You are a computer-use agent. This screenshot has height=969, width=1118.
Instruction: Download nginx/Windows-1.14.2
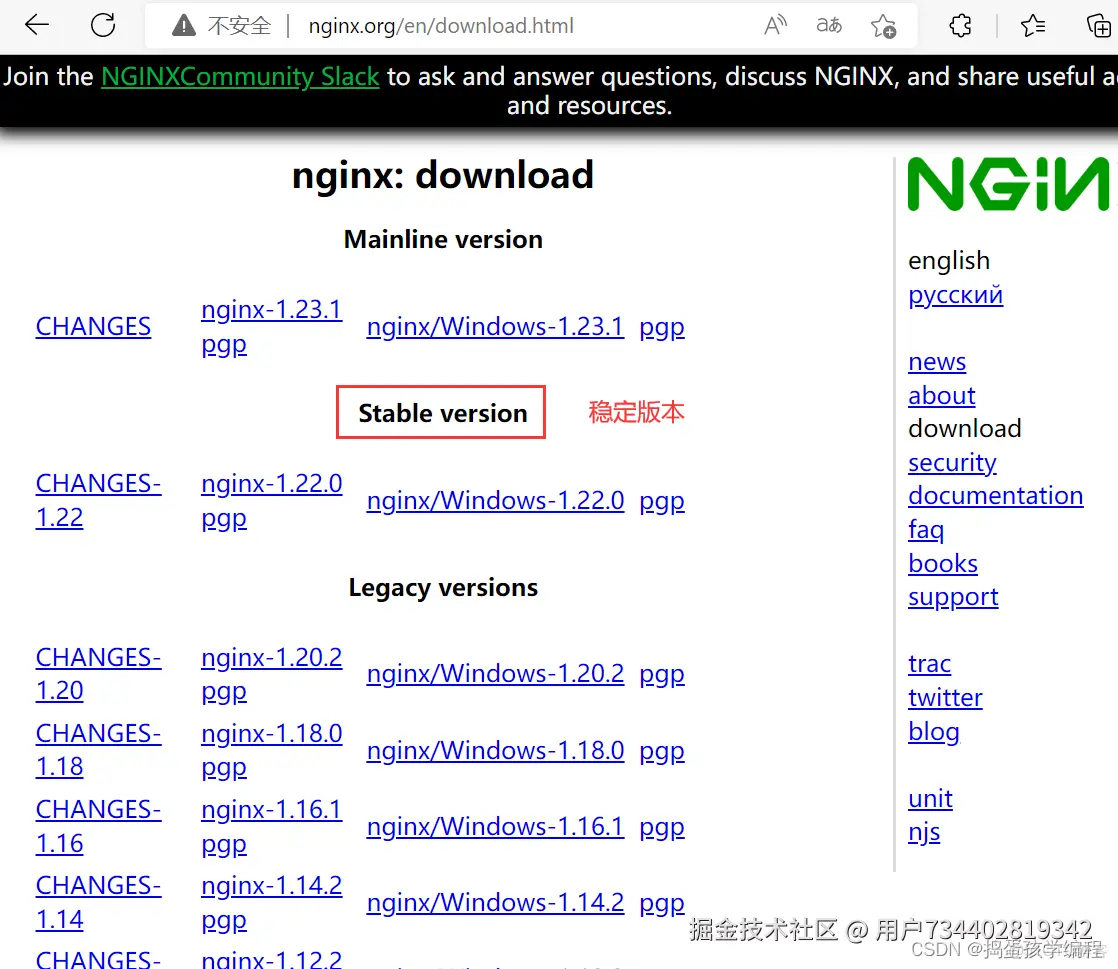coord(496,903)
